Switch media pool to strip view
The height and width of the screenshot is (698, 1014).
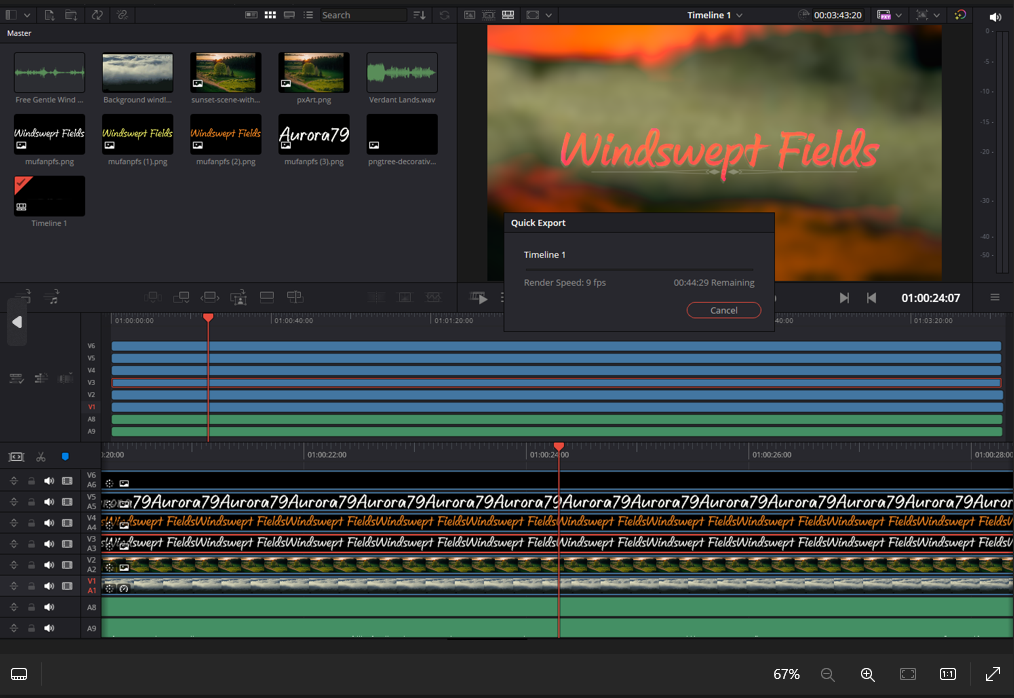coord(289,15)
